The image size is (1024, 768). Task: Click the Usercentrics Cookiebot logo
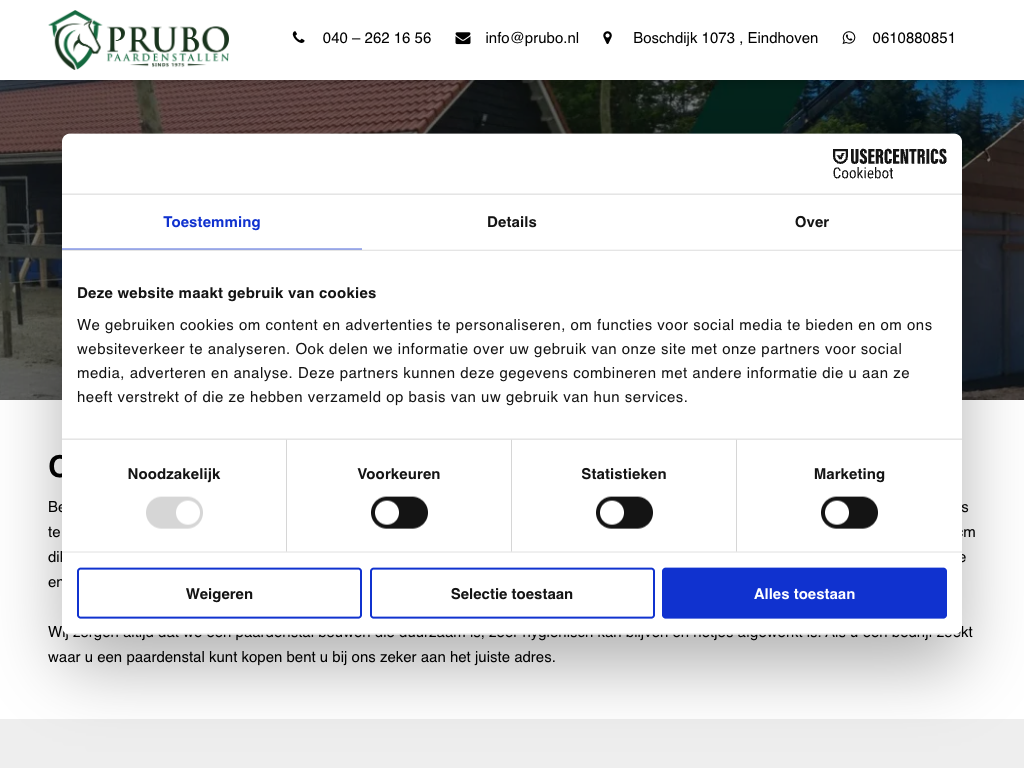point(889,164)
